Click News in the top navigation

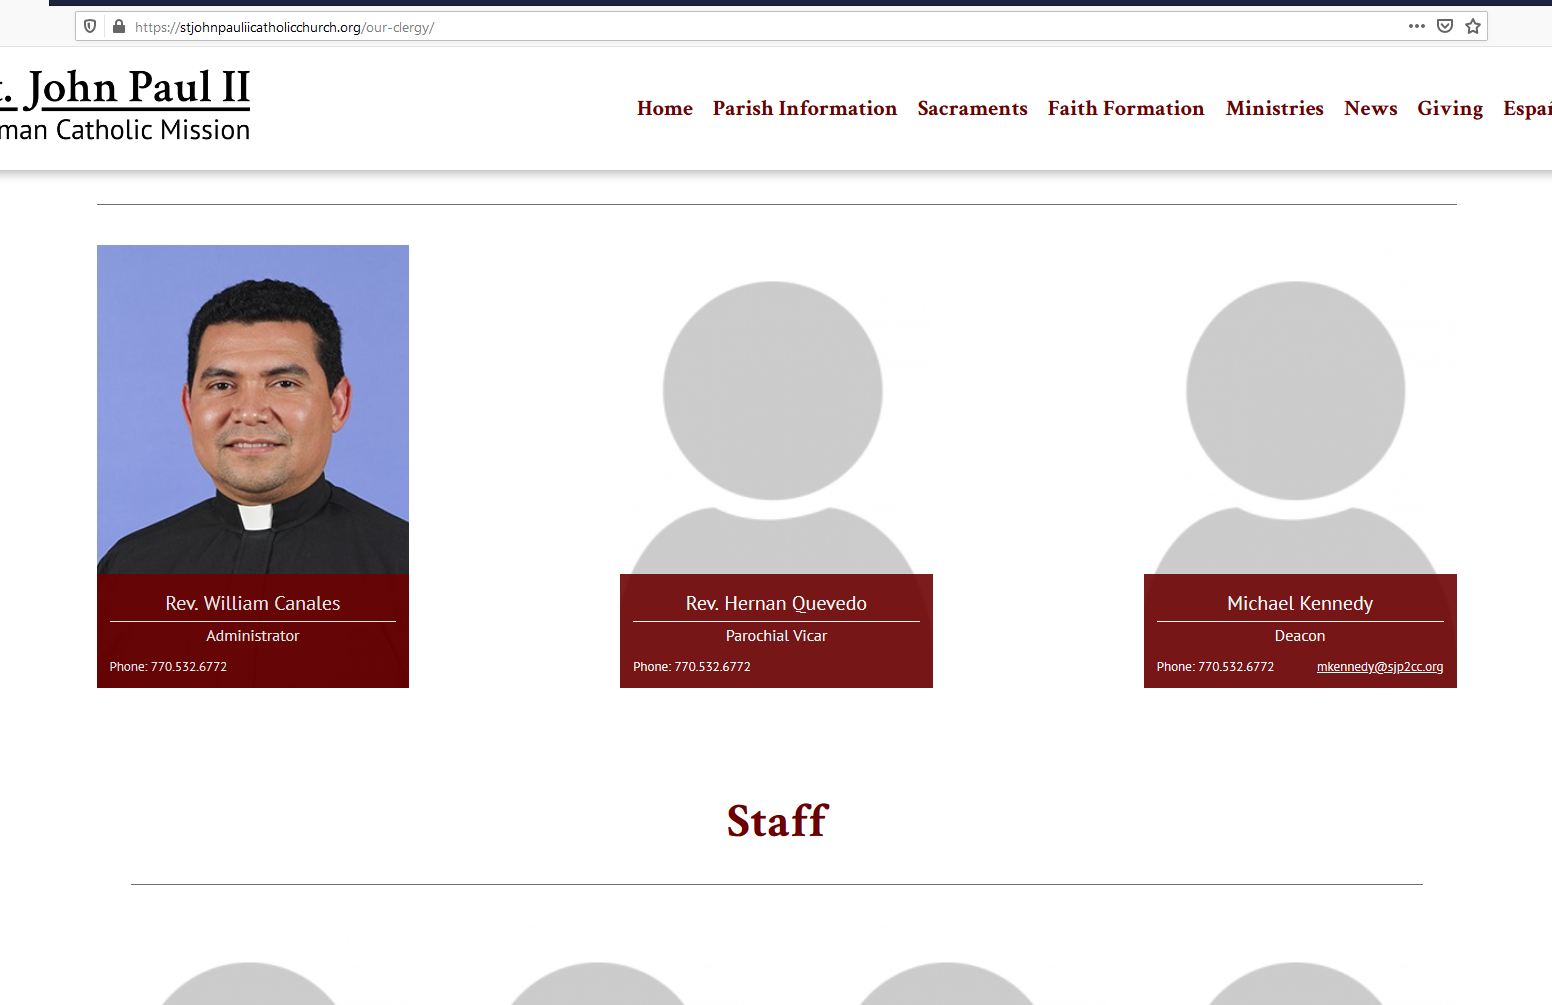point(1370,108)
